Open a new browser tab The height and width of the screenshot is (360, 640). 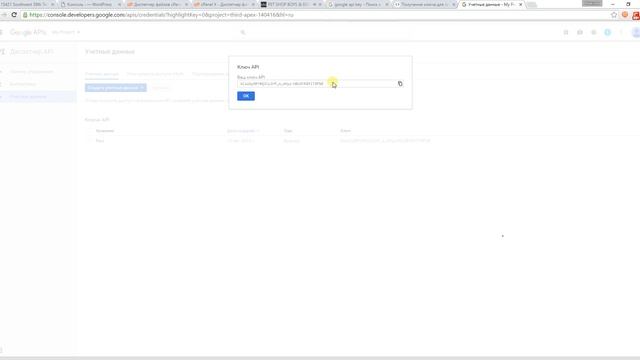tap(531, 4)
